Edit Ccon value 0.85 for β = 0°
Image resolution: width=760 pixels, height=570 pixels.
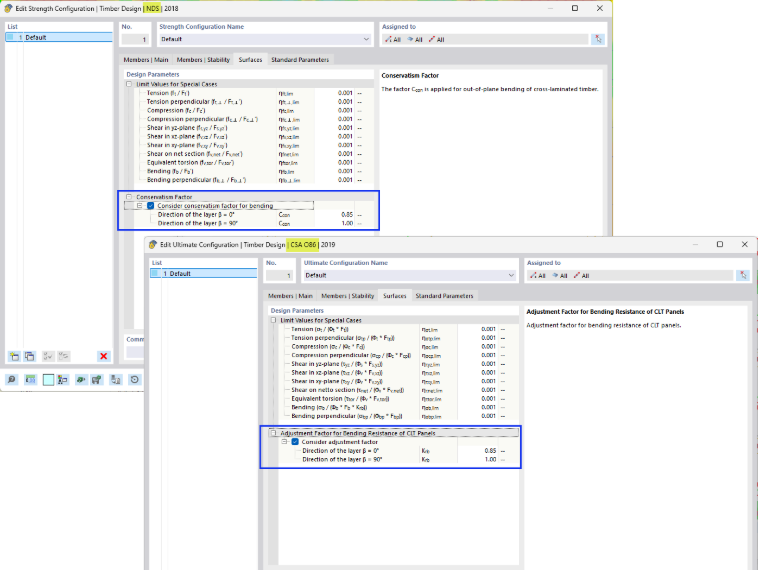pos(334,214)
